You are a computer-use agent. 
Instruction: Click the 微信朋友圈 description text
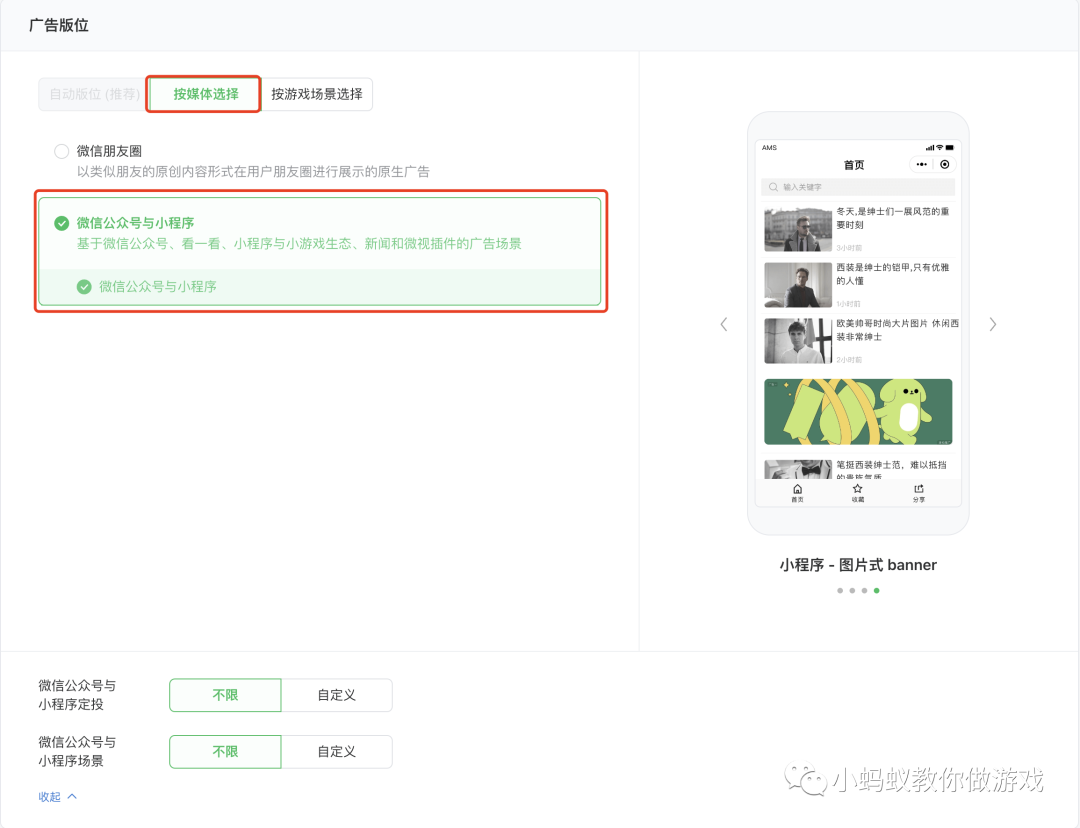(253, 172)
